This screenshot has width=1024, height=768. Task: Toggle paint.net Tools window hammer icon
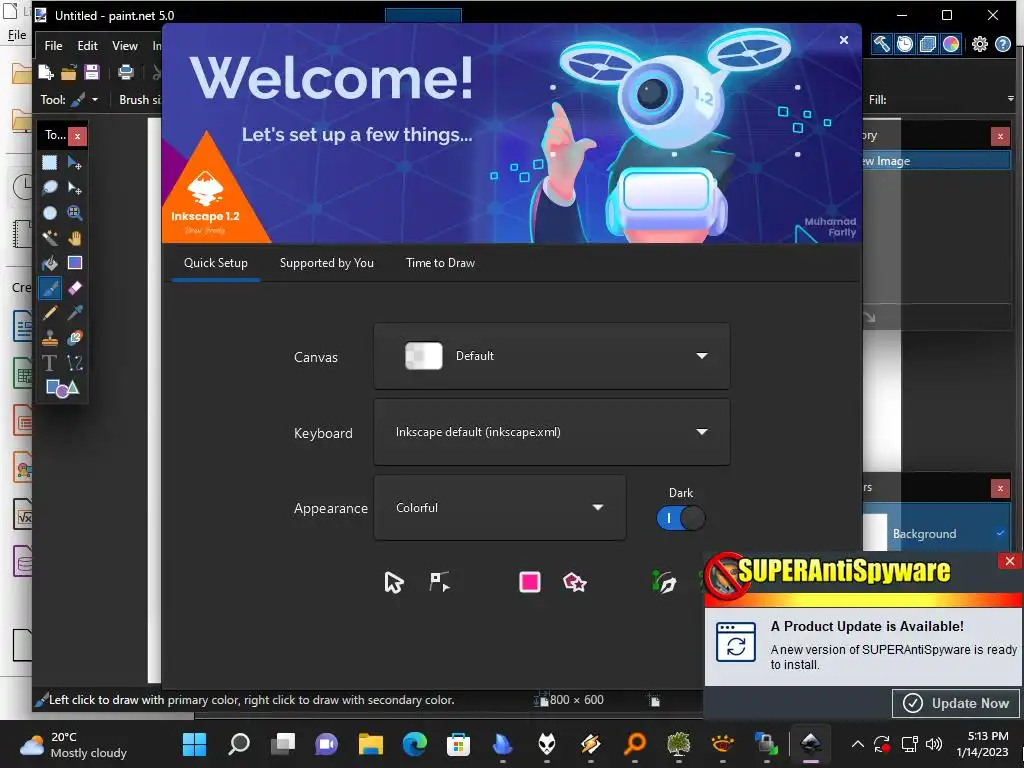pyautogui.click(x=881, y=44)
